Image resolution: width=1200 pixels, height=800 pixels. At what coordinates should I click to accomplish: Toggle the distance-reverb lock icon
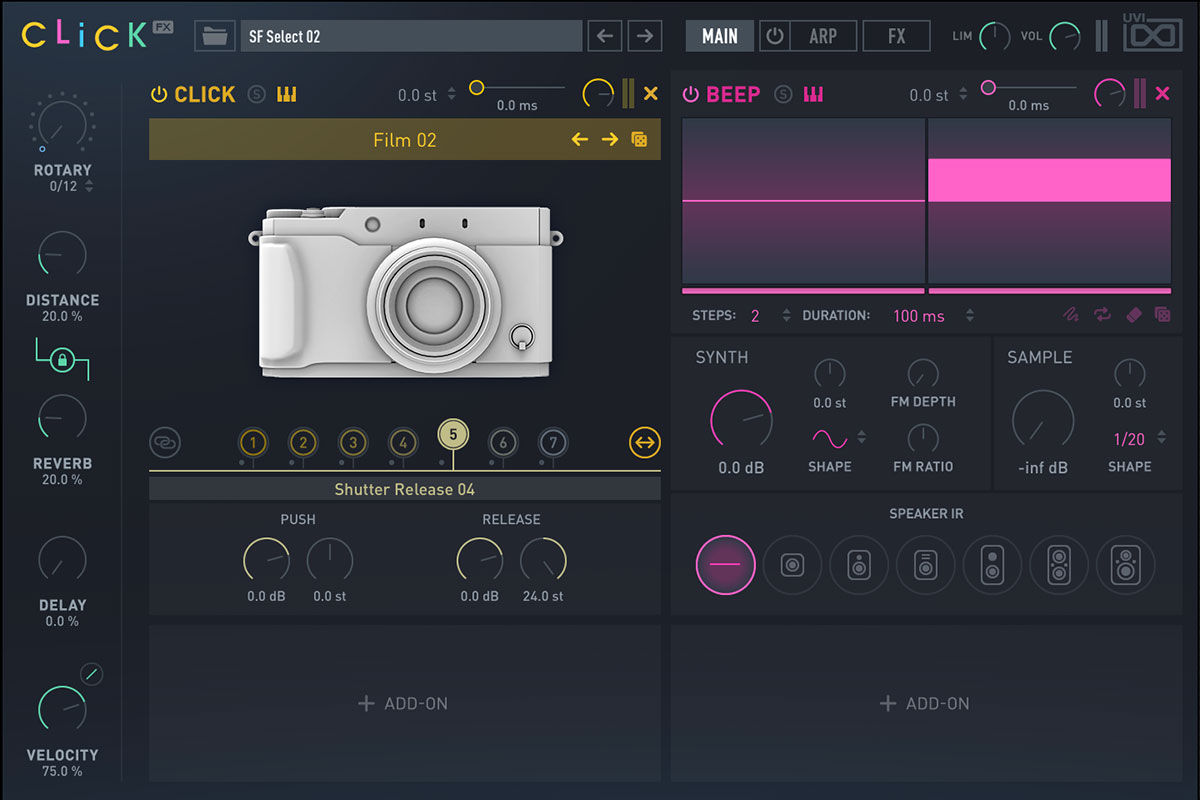(61, 360)
